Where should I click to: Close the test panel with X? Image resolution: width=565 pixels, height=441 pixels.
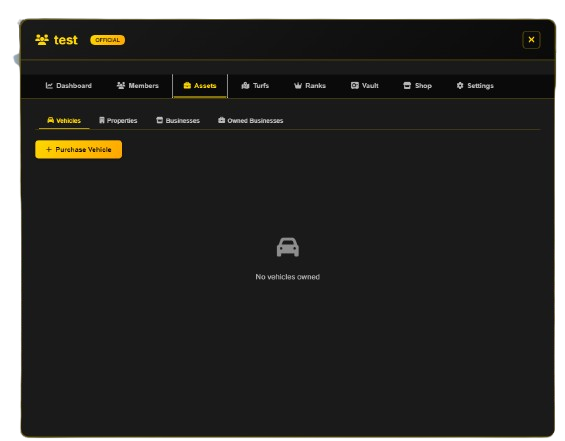pyautogui.click(x=531, y=40)
